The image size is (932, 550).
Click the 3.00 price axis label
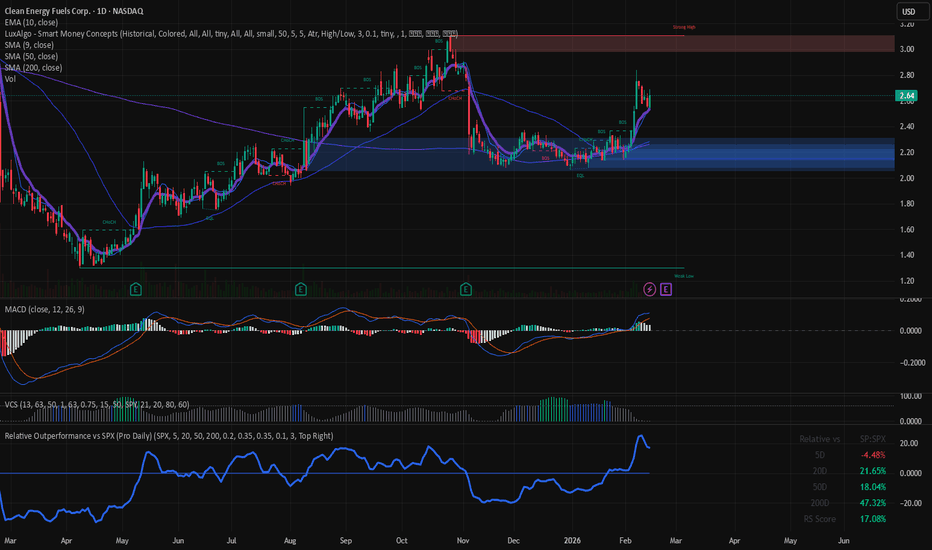906,49
